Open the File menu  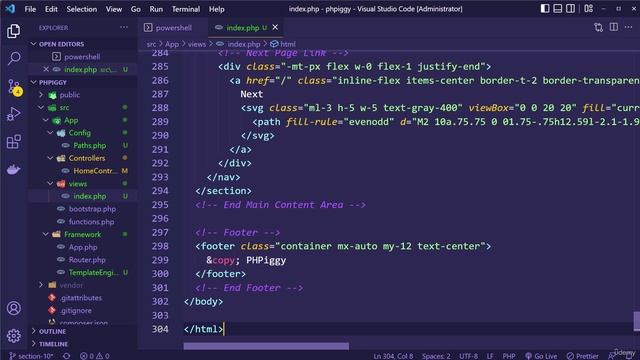[x=30, y=9]
